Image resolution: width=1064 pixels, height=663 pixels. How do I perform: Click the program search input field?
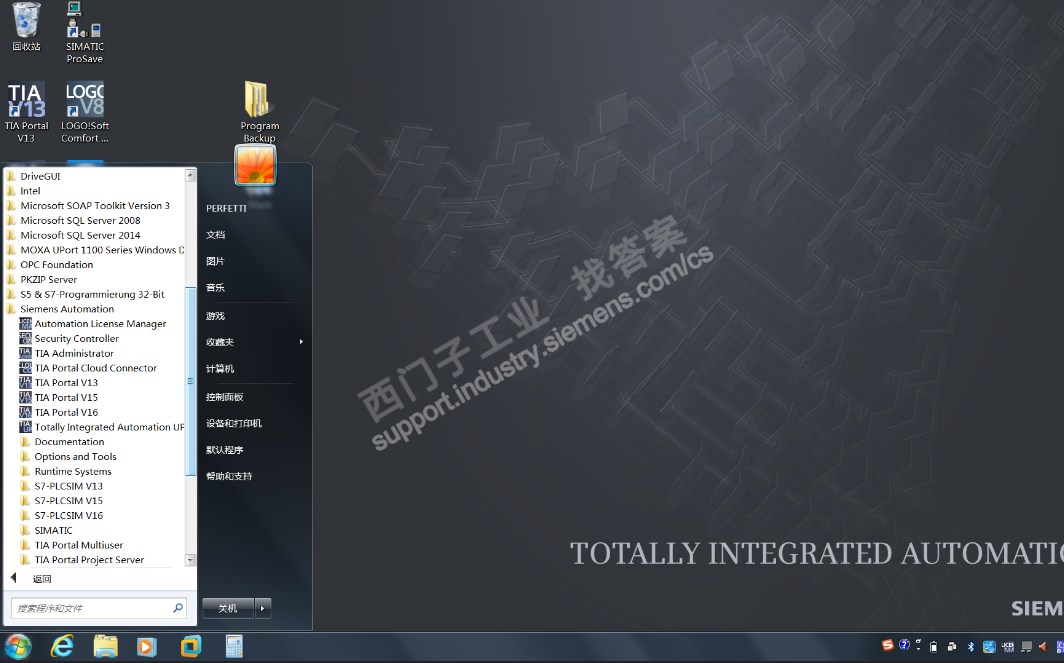coord(98,608)
